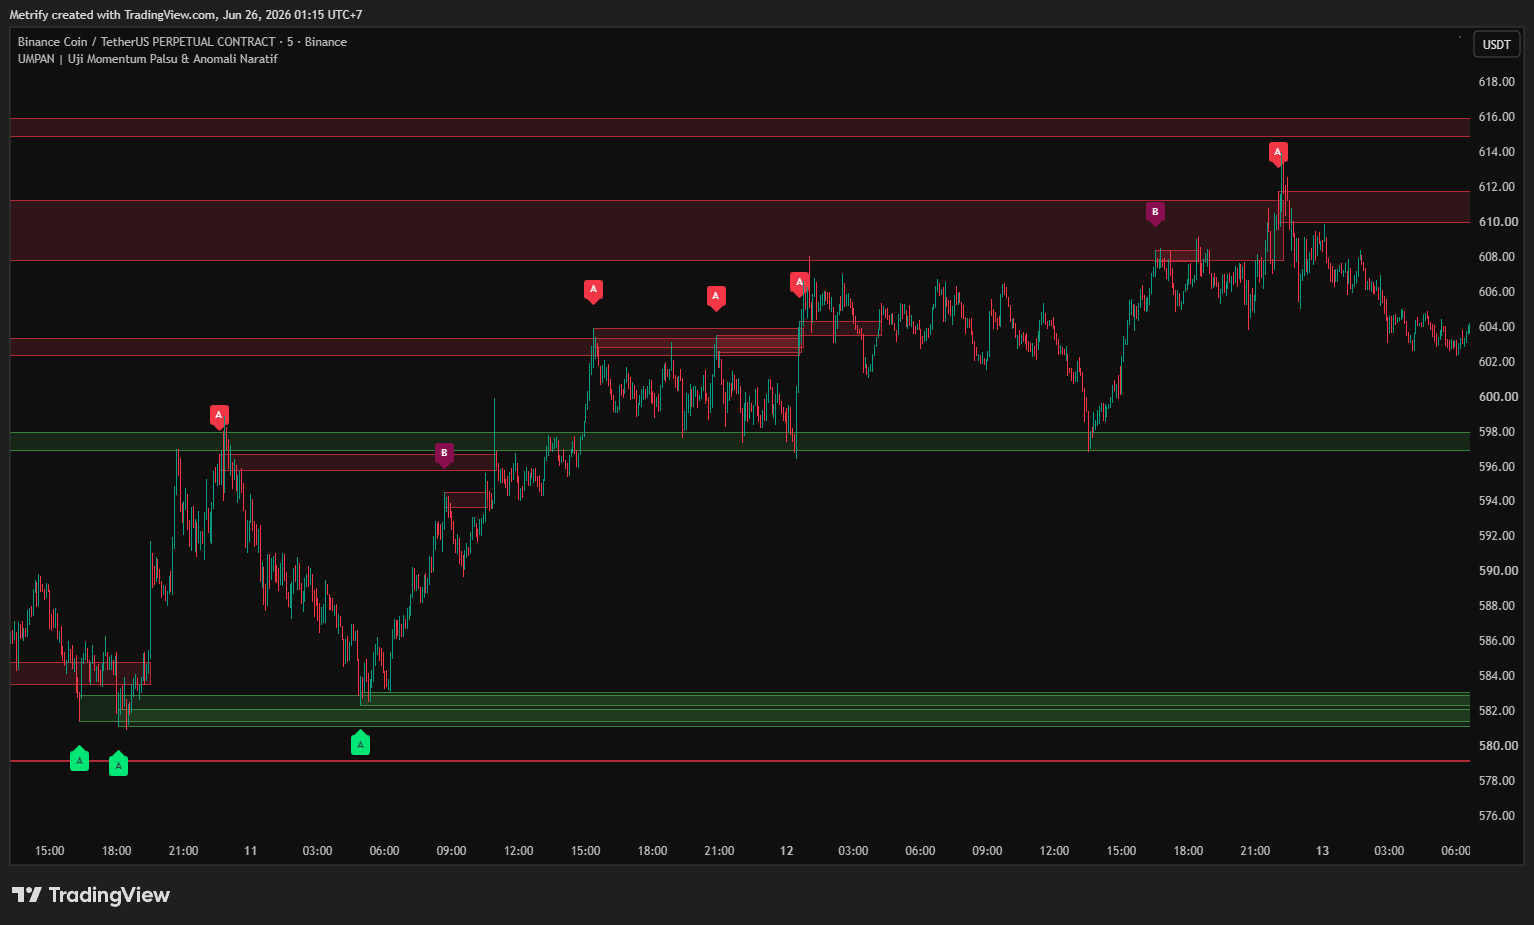
Task: Click the red A marker near 599 before date 11
Action: tap(219, 416)
